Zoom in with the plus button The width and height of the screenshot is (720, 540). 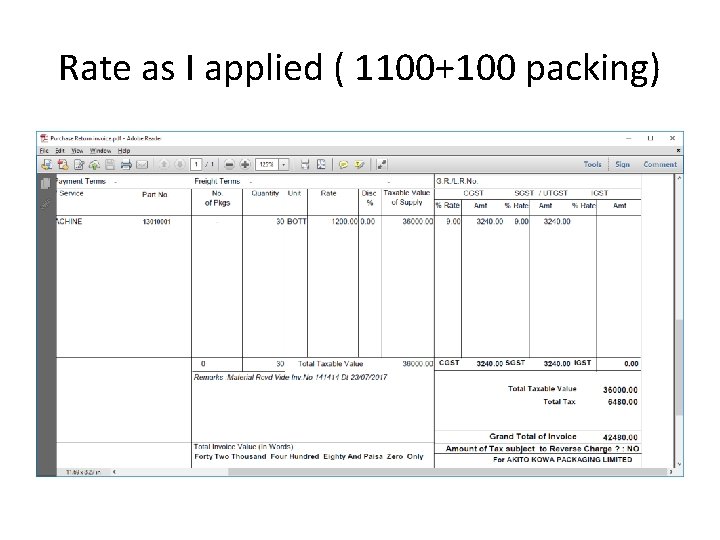[245, 164]
